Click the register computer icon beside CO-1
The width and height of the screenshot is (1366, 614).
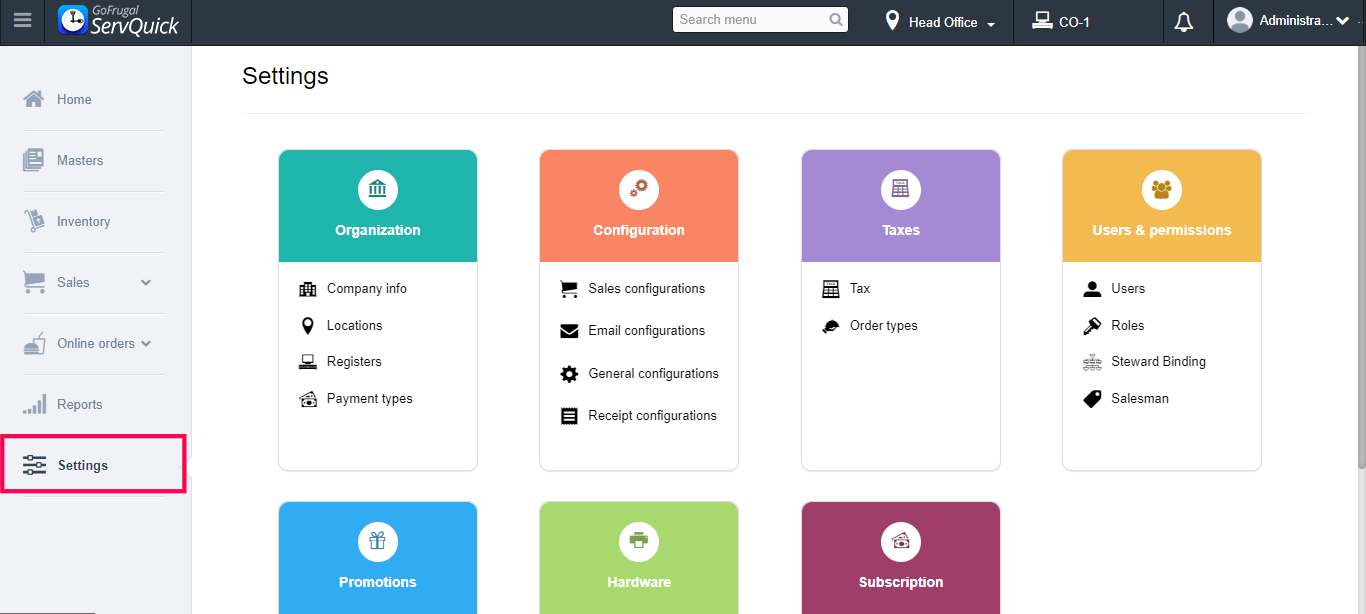[1042, 20]
